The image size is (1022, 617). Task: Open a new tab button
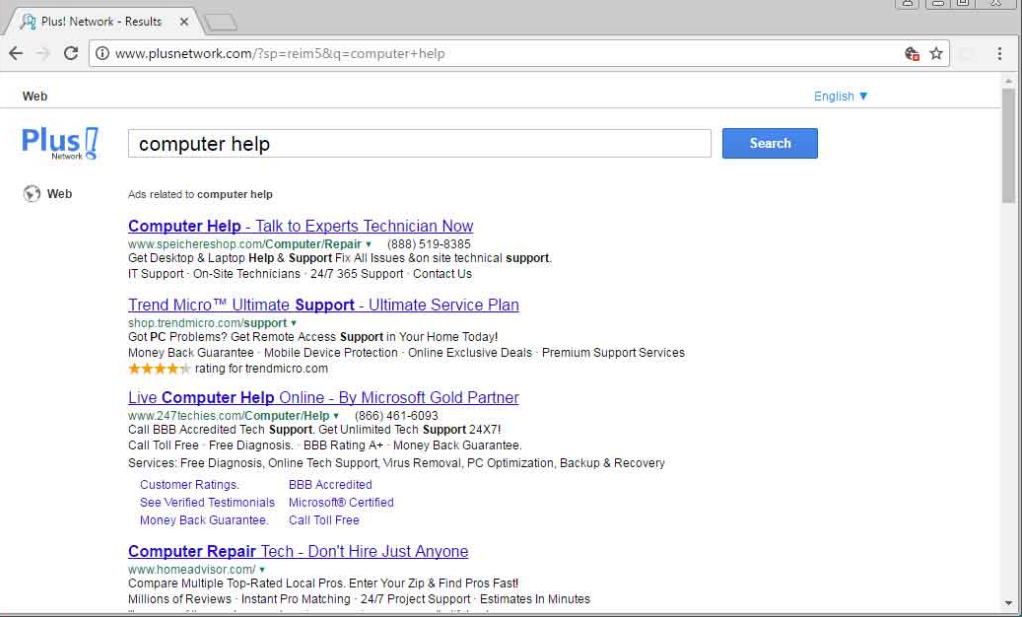tap(220, 21)
